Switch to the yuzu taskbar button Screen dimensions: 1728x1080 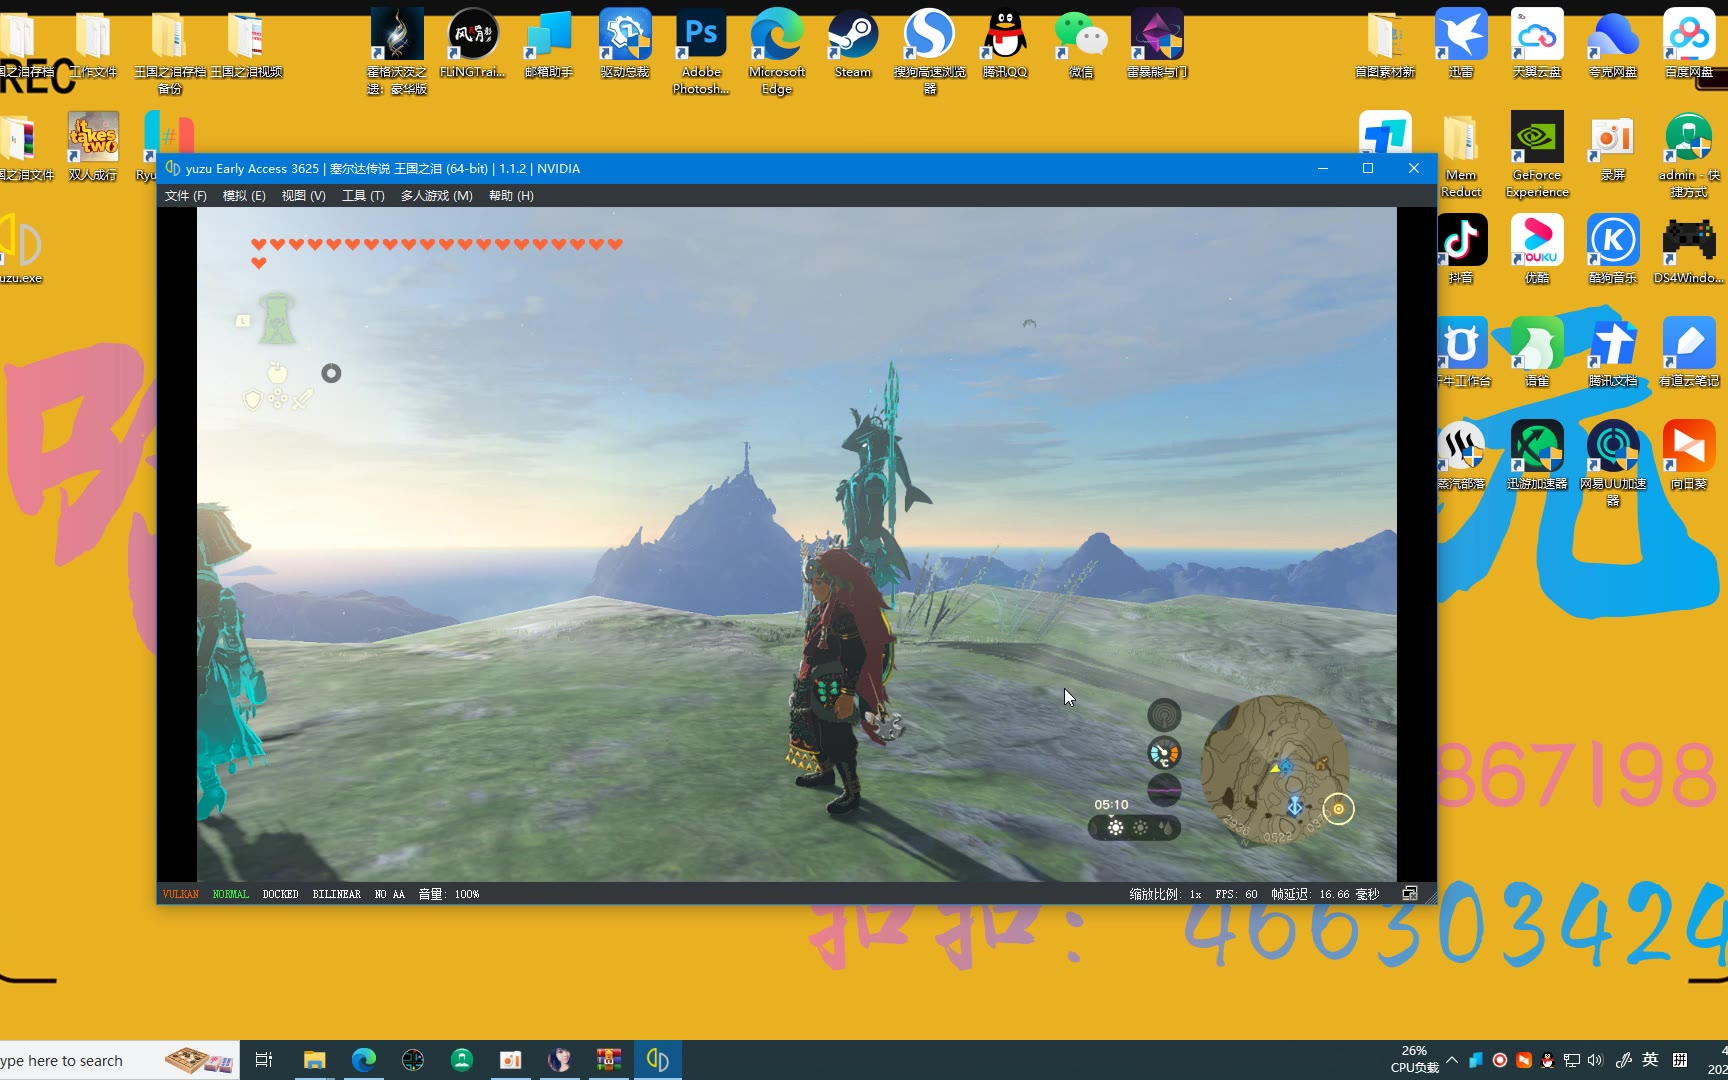657,1060
